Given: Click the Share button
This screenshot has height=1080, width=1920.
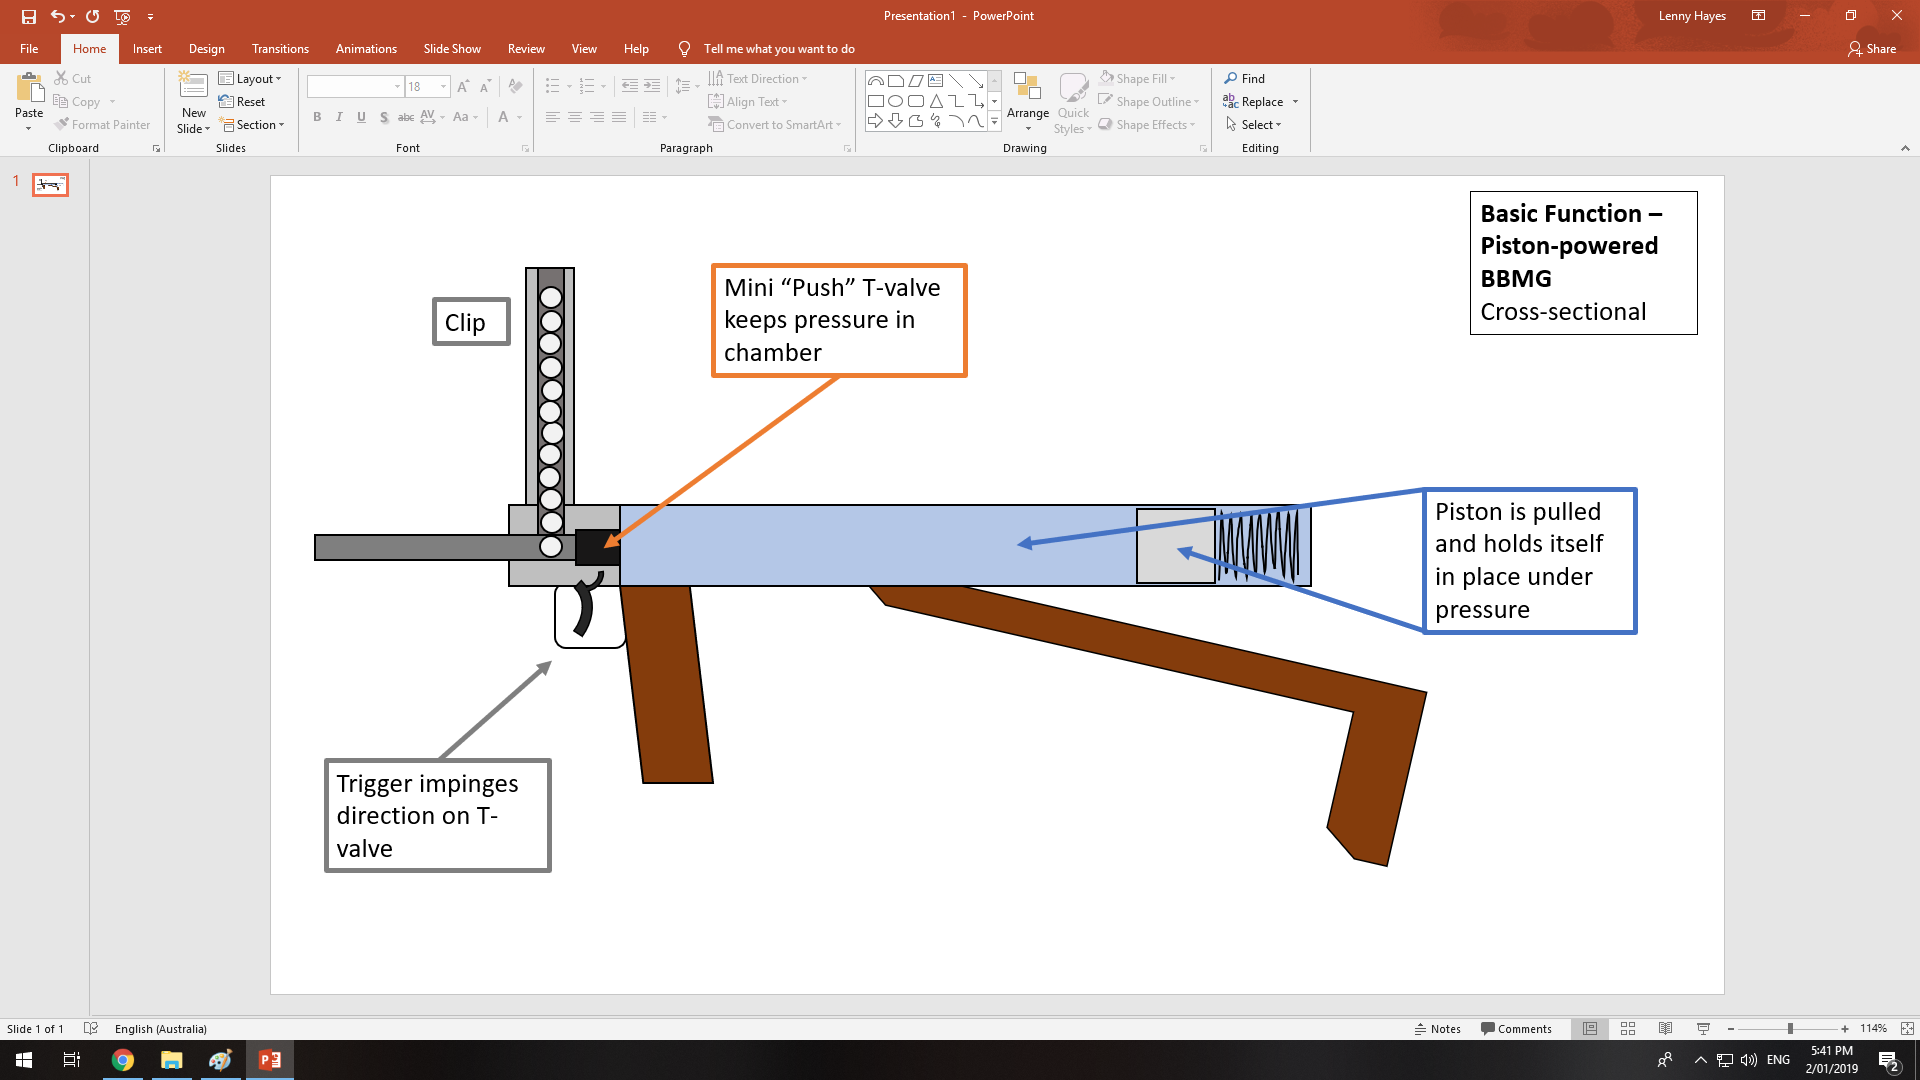Looking at the screenshot, I should pyautogui.click(x=1872, y=48).
